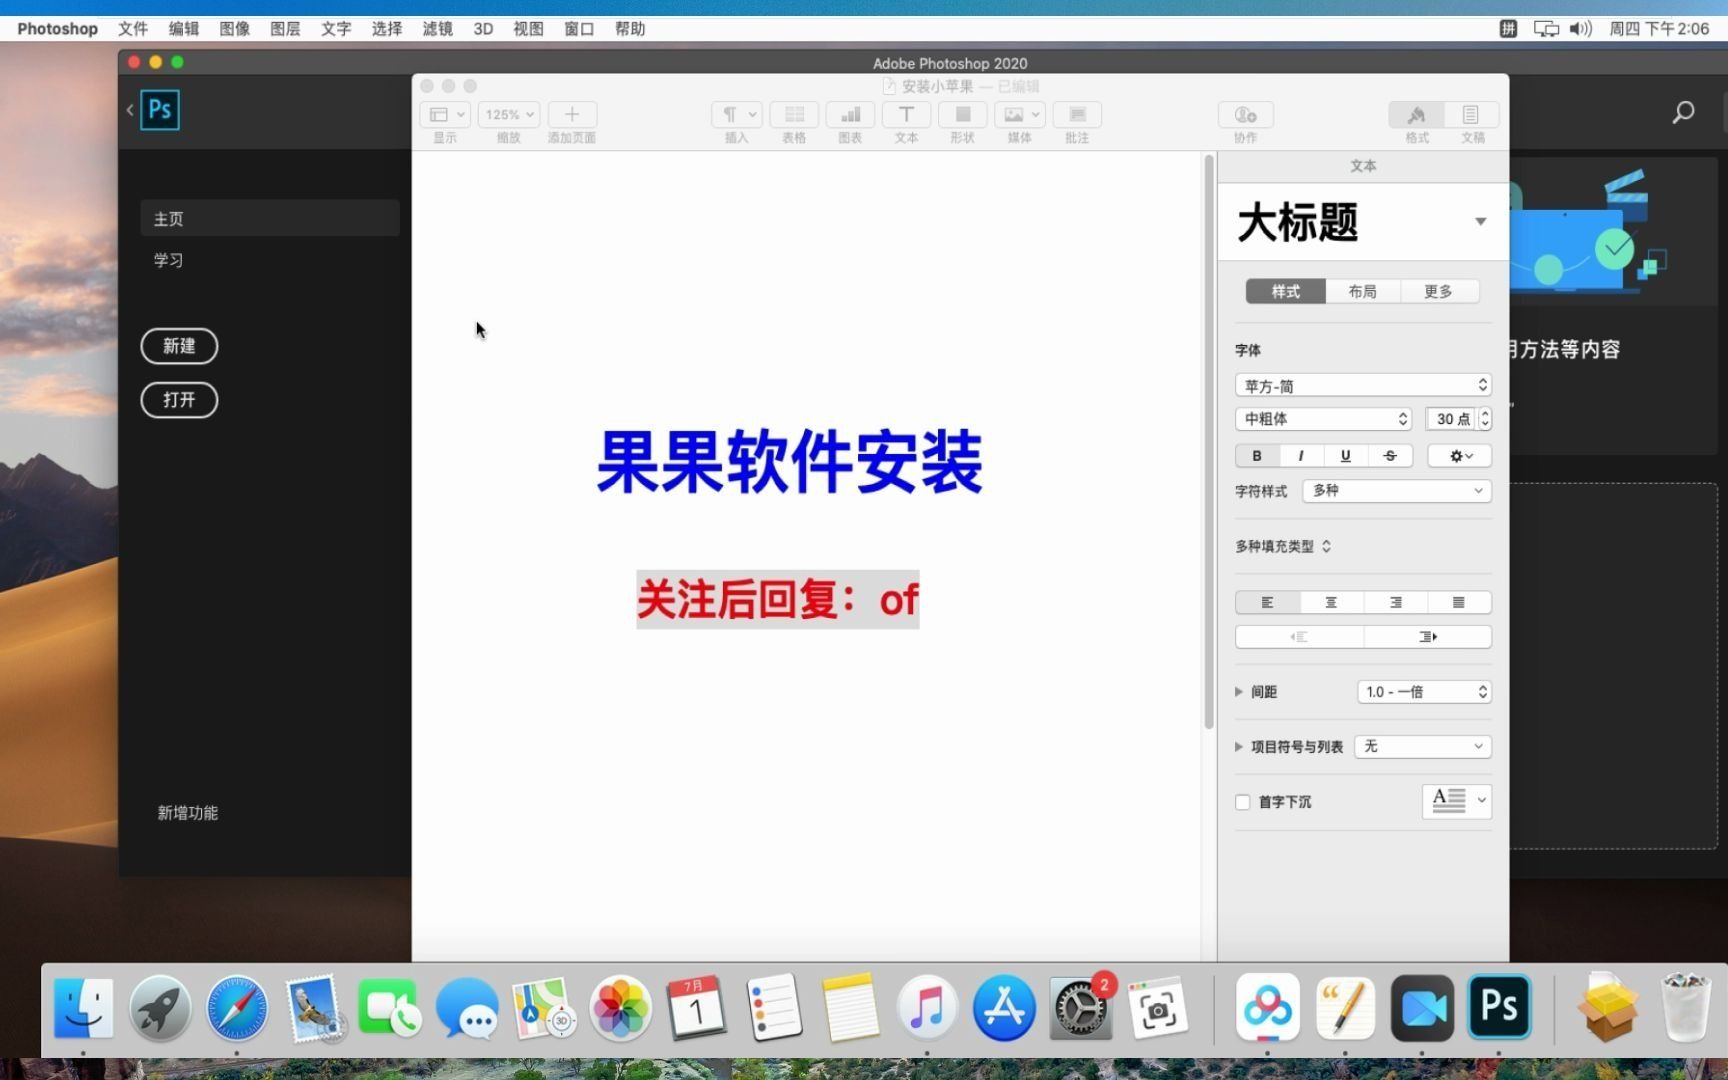Open System Preferences in the Dock

[x=1081, y=1008]
